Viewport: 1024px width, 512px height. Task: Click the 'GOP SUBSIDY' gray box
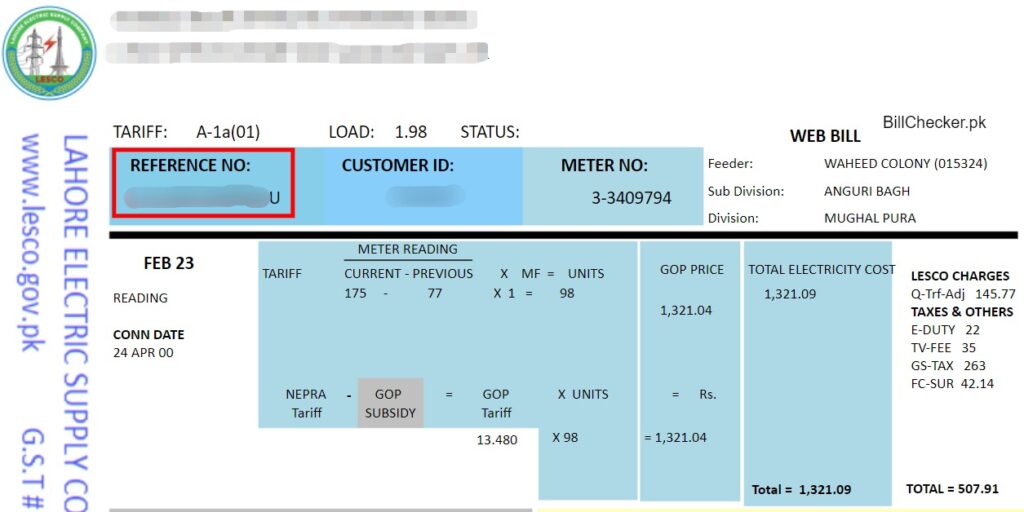(x=390, y=403)
